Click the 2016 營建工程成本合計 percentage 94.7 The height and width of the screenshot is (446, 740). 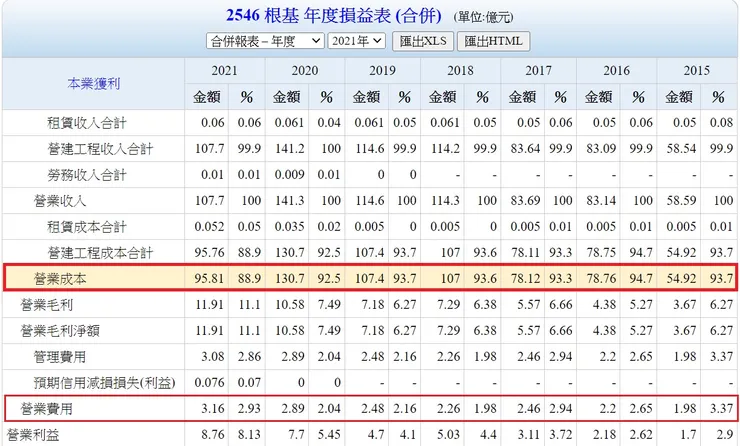(x=641, y=252)
